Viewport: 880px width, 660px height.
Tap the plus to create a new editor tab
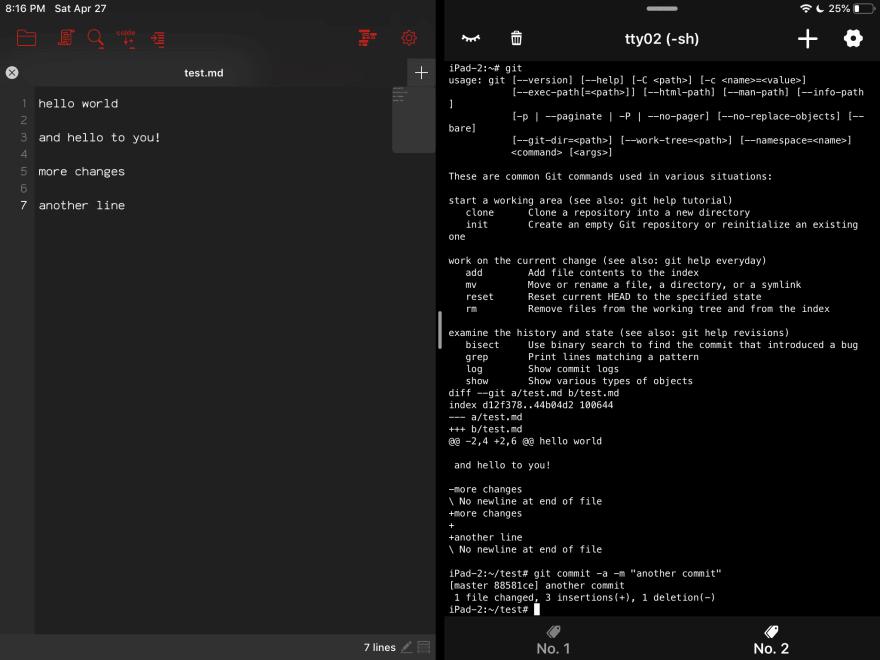(421, 72)
